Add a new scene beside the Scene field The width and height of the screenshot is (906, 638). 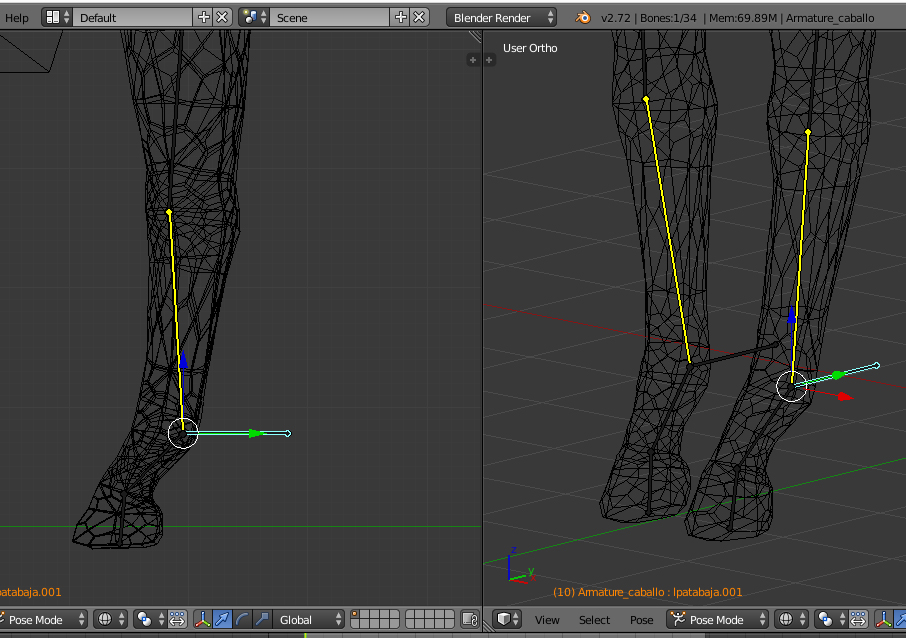(401, 18)
